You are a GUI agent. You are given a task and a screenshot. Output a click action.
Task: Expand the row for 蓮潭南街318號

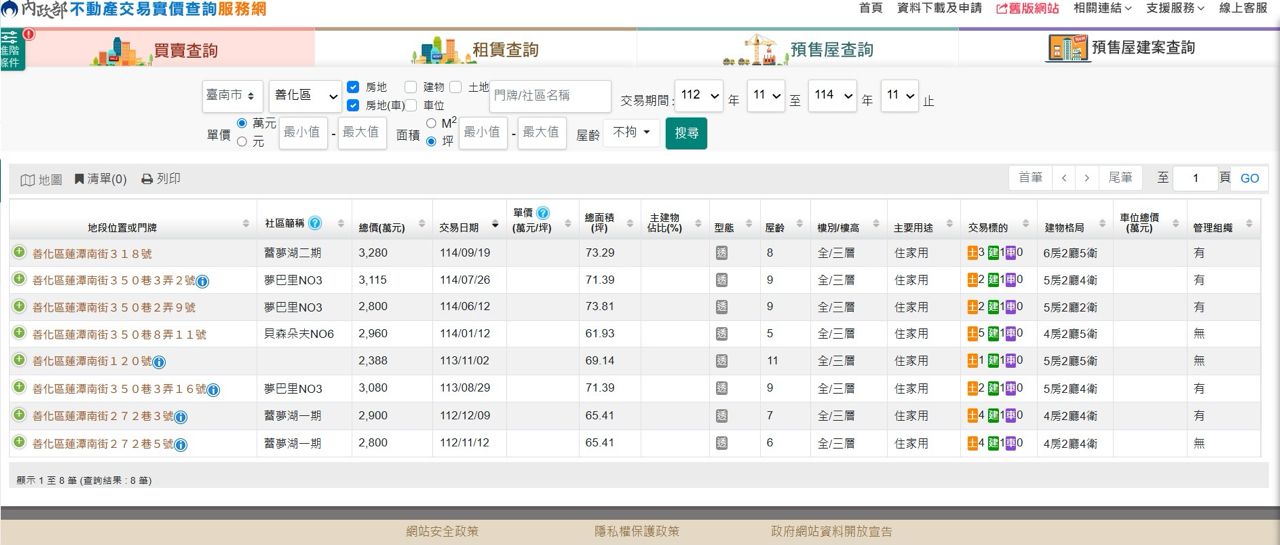point(19,253)
